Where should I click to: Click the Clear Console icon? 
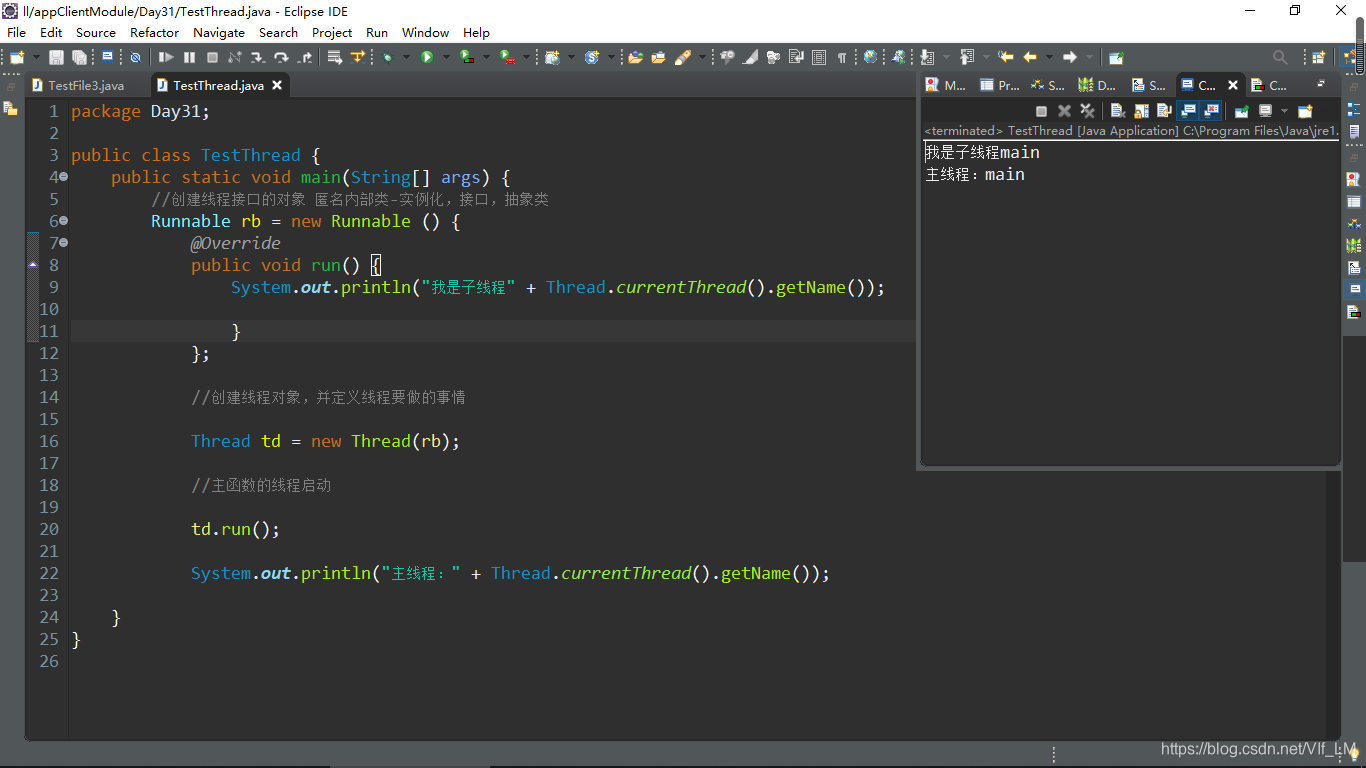pos(1118,111)
